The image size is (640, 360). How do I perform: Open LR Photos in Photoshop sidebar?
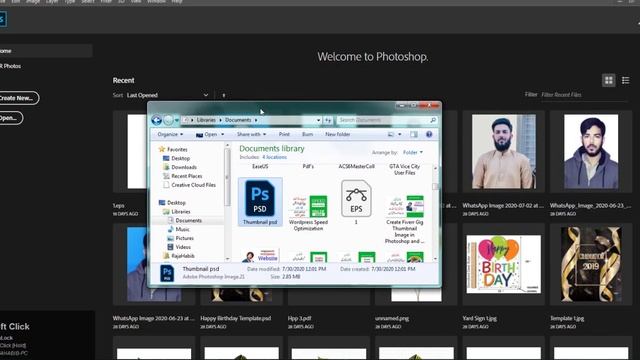tap(11, 66)
